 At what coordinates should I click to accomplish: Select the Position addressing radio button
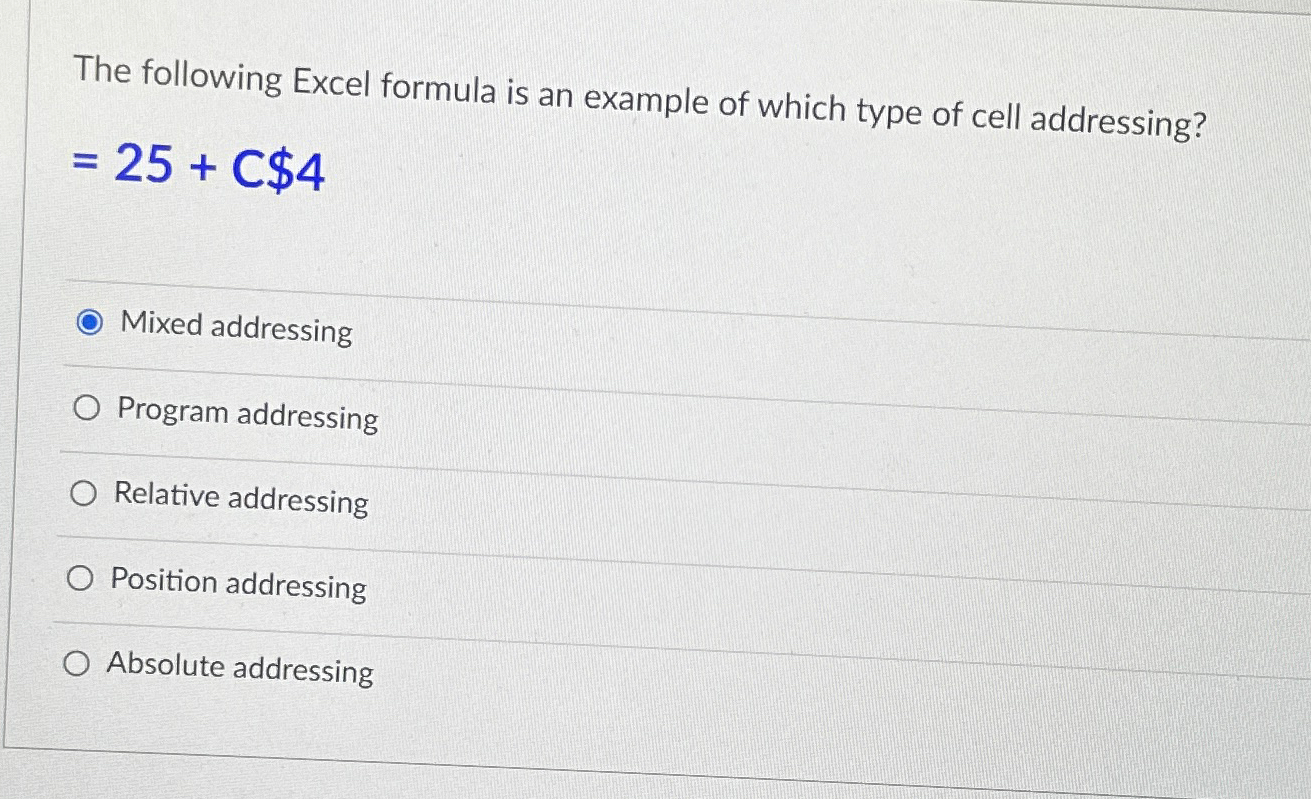(79, 578)
